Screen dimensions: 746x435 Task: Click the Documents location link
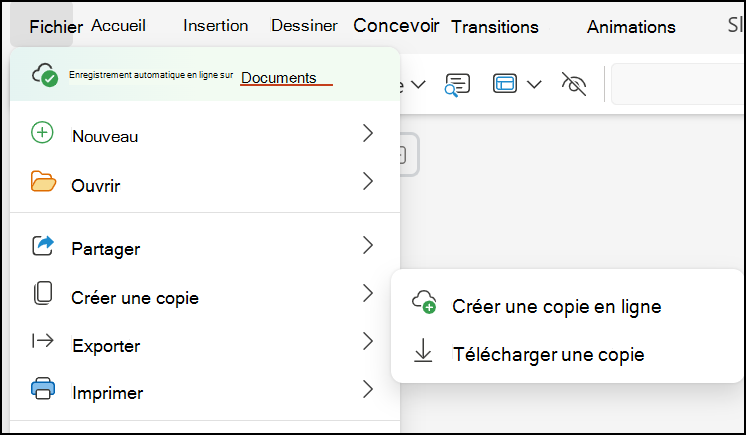pyautogui.click(x=279, y=78)
